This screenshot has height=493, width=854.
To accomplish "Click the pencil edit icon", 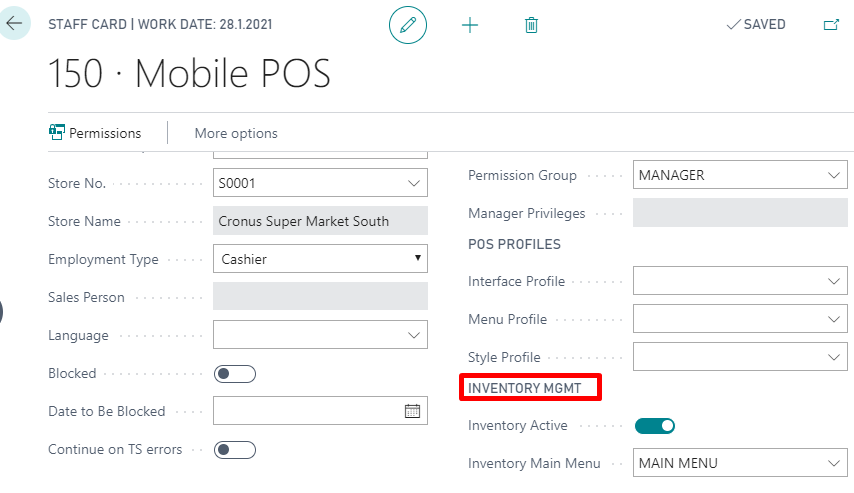I will [x=408, y=25].
